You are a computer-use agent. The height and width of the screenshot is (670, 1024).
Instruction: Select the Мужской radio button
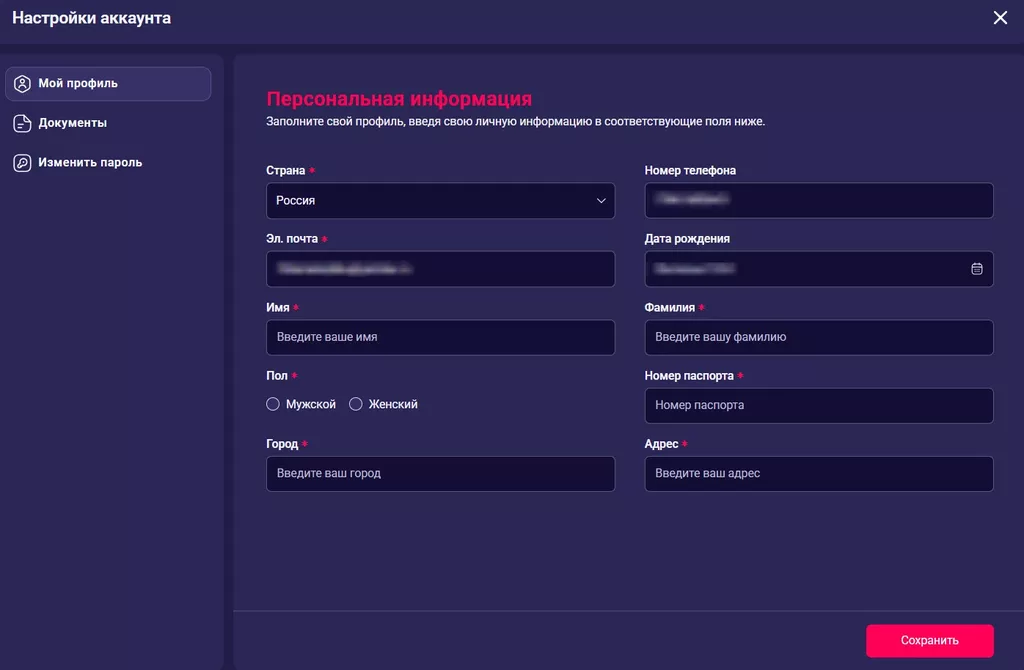(x=273, y=405)
